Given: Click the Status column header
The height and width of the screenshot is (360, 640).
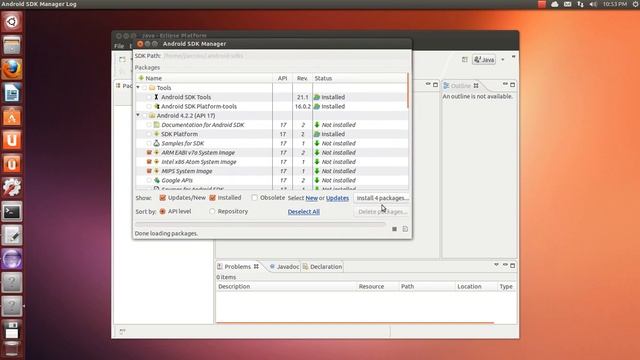Looking at the screenshot, I should [x=359, y=78].
